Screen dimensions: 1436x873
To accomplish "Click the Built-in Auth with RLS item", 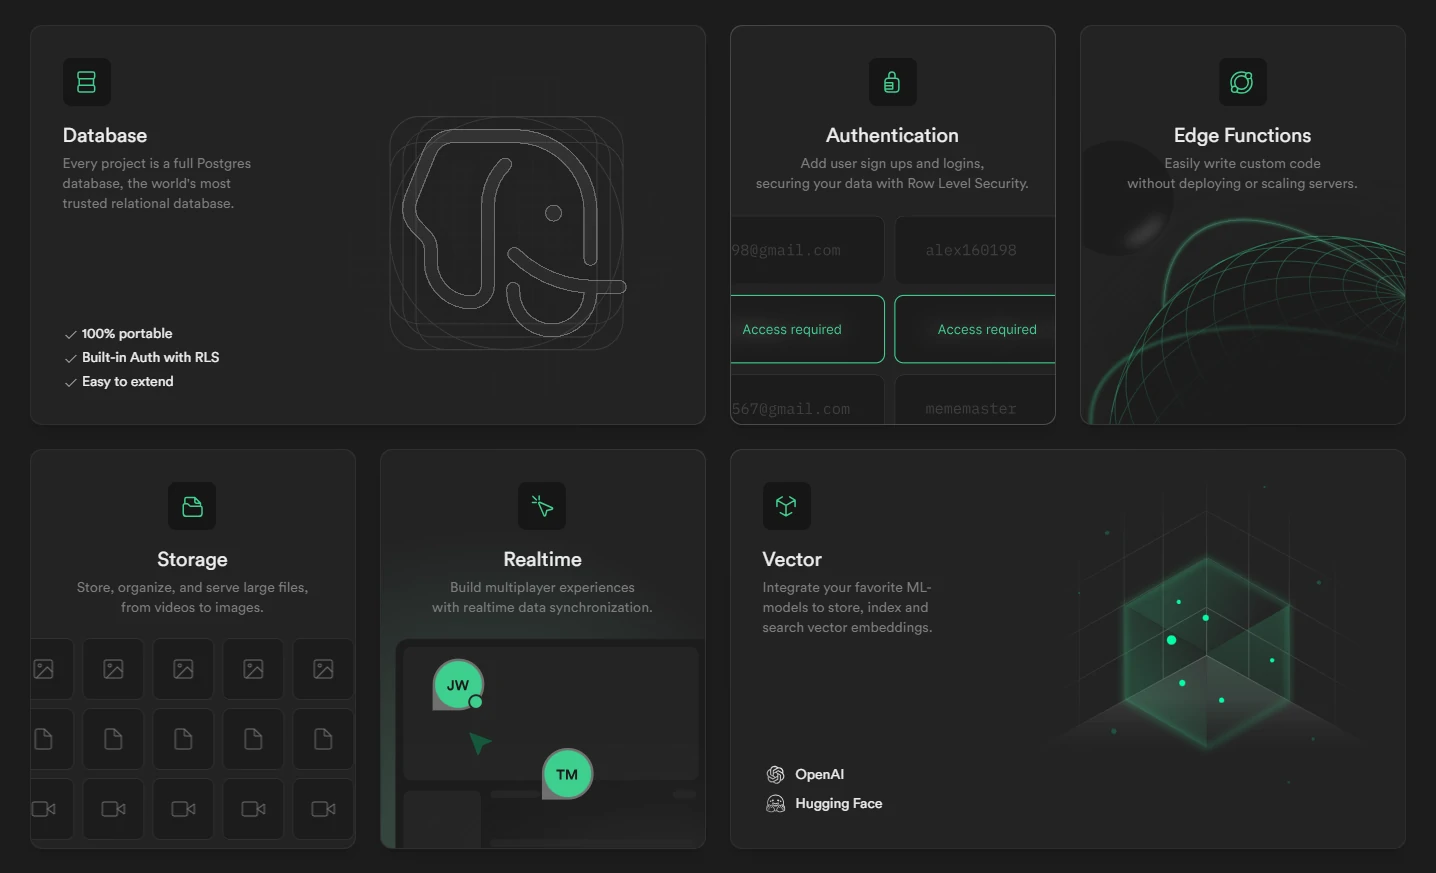I will [150, 357].
